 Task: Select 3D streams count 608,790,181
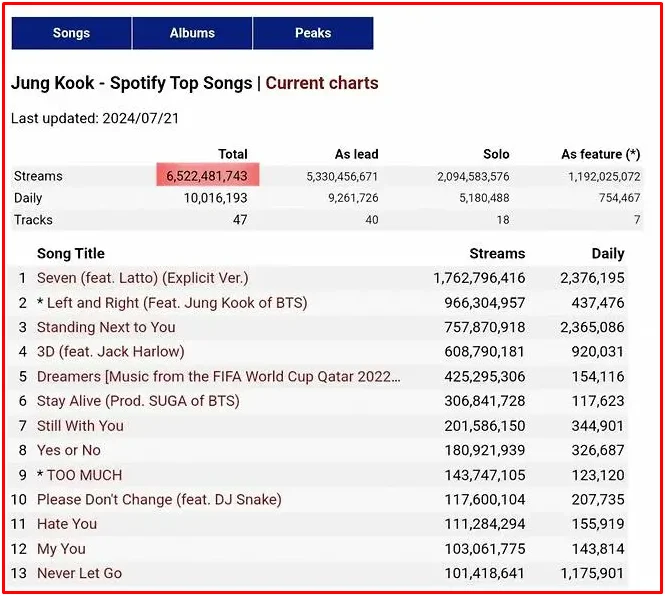click(485, 352)
